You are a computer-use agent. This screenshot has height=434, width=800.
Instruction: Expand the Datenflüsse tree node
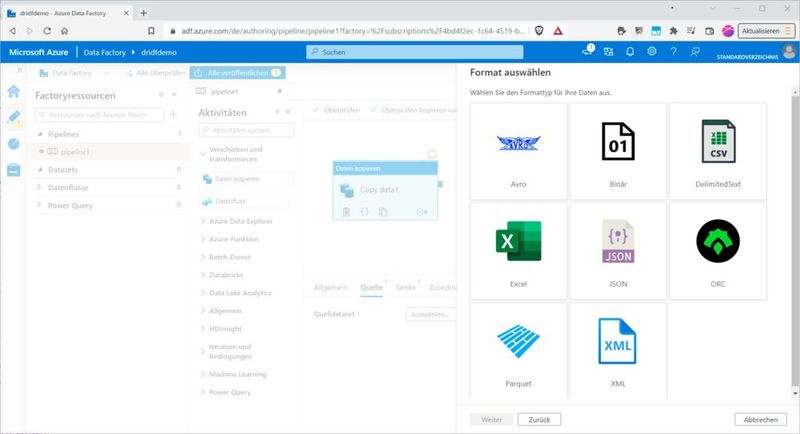[x=40, y=187]
